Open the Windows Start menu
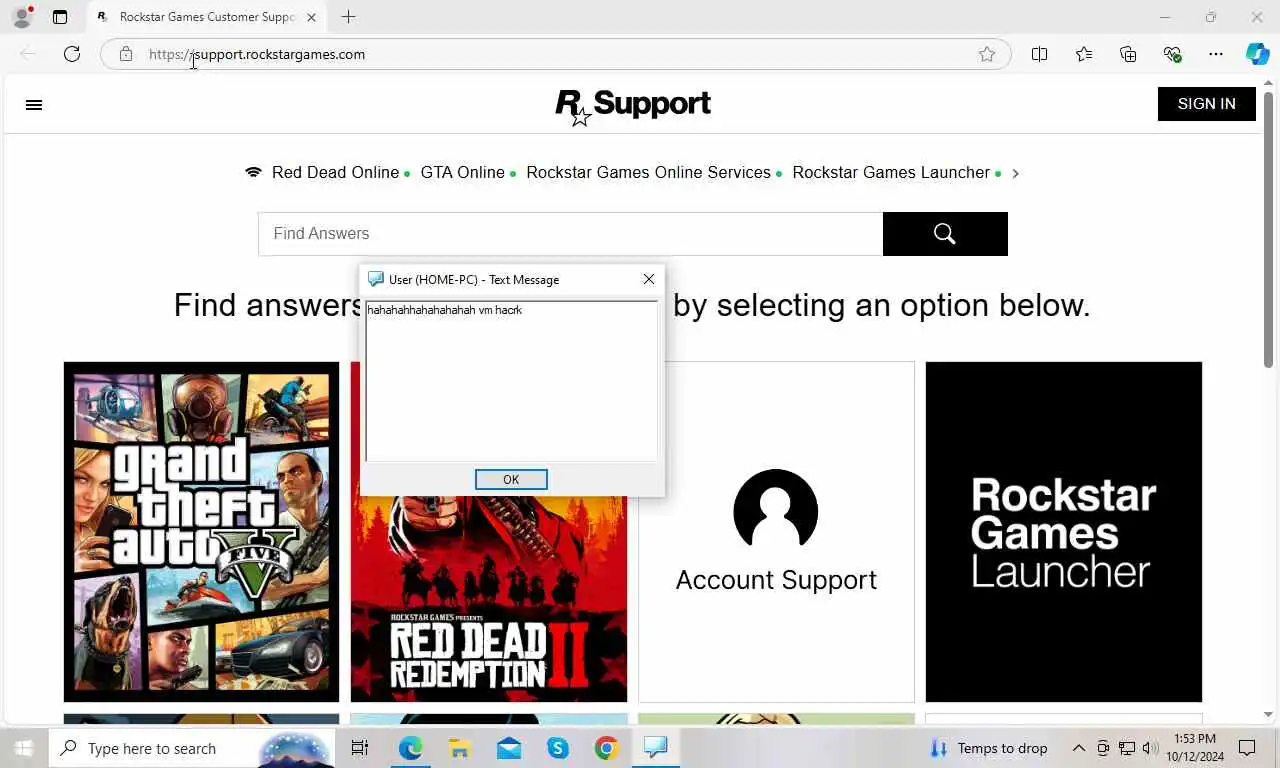 [x=24, y=748]
